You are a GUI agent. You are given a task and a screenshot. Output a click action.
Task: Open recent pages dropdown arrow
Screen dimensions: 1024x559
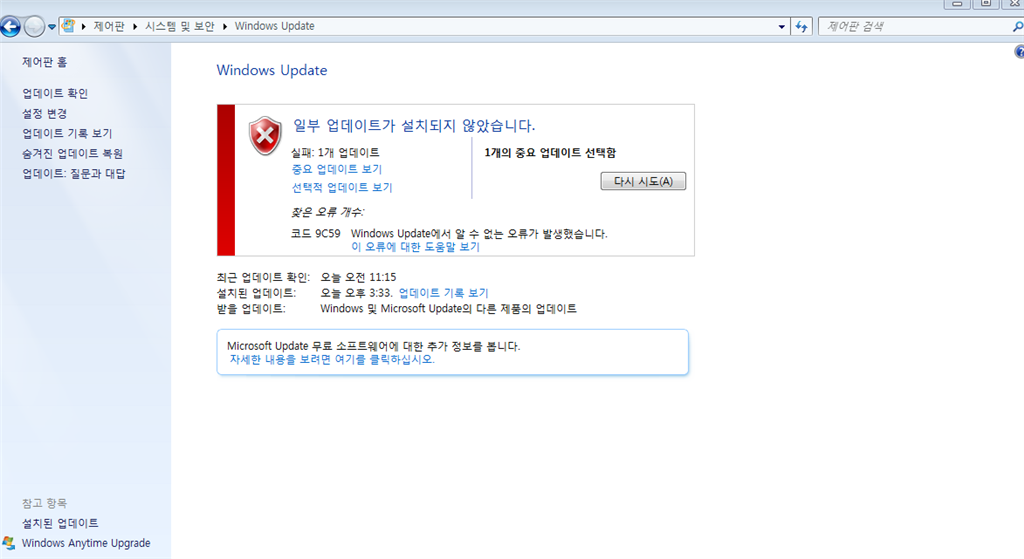pyautogui.click(x=52, y=27)
